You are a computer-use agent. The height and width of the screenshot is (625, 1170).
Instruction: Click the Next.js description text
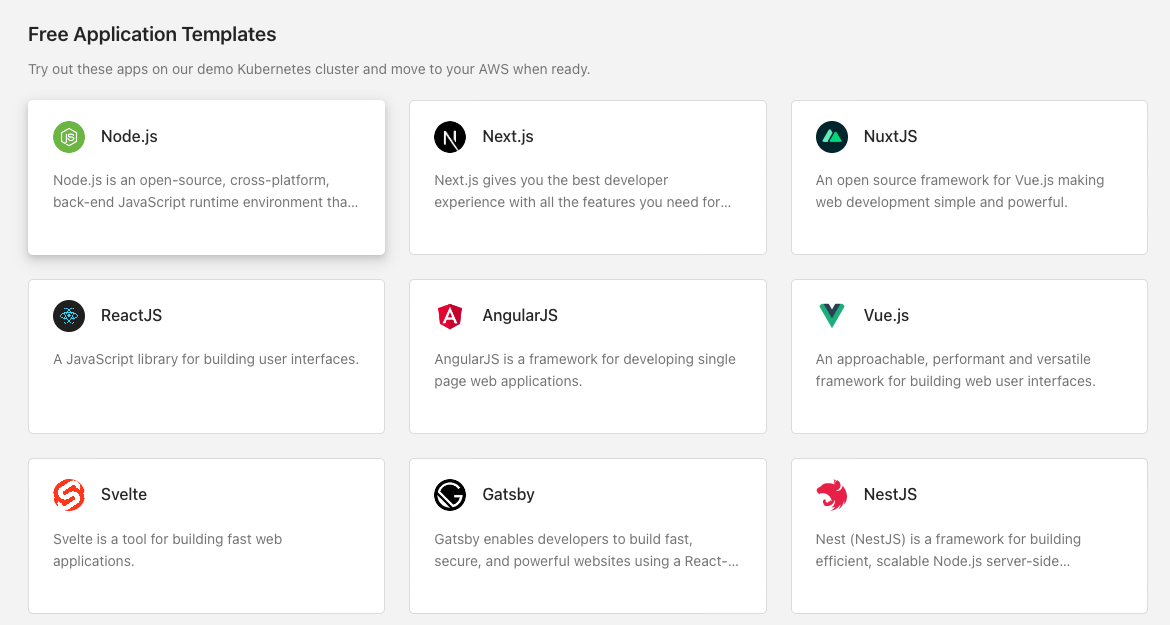583,191
